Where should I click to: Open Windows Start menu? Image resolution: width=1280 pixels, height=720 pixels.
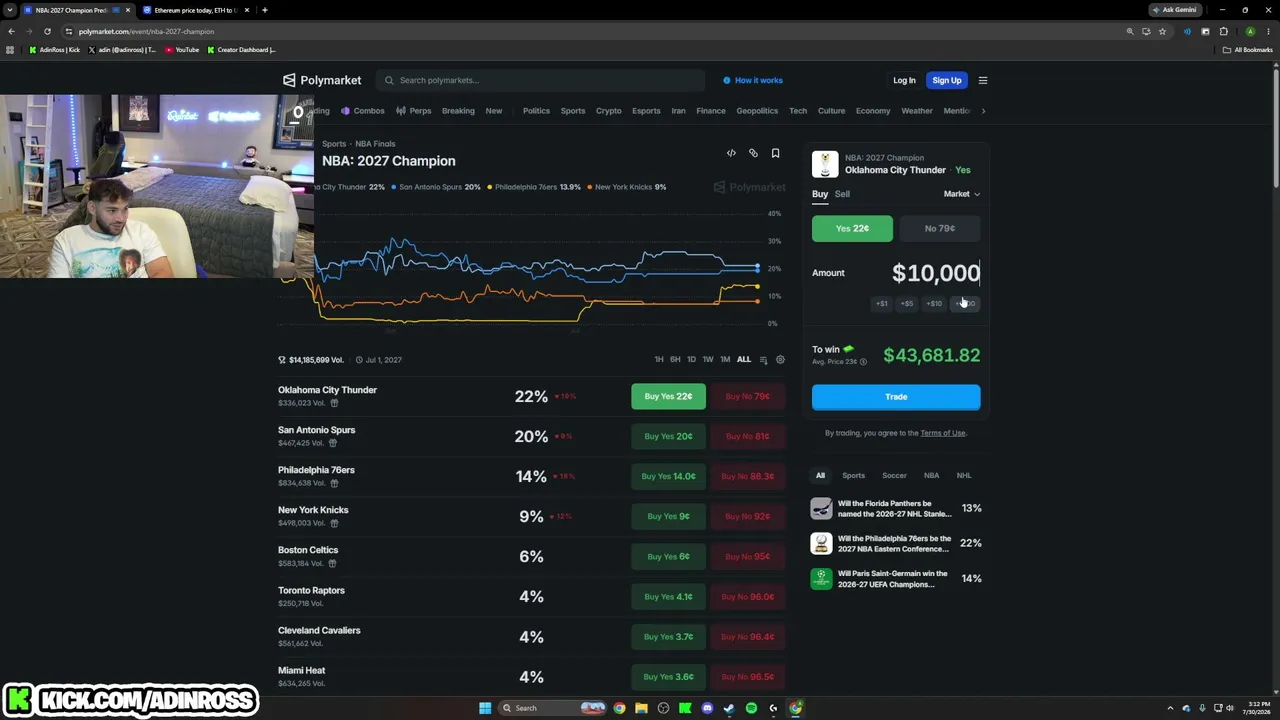(x=485, y=708)
